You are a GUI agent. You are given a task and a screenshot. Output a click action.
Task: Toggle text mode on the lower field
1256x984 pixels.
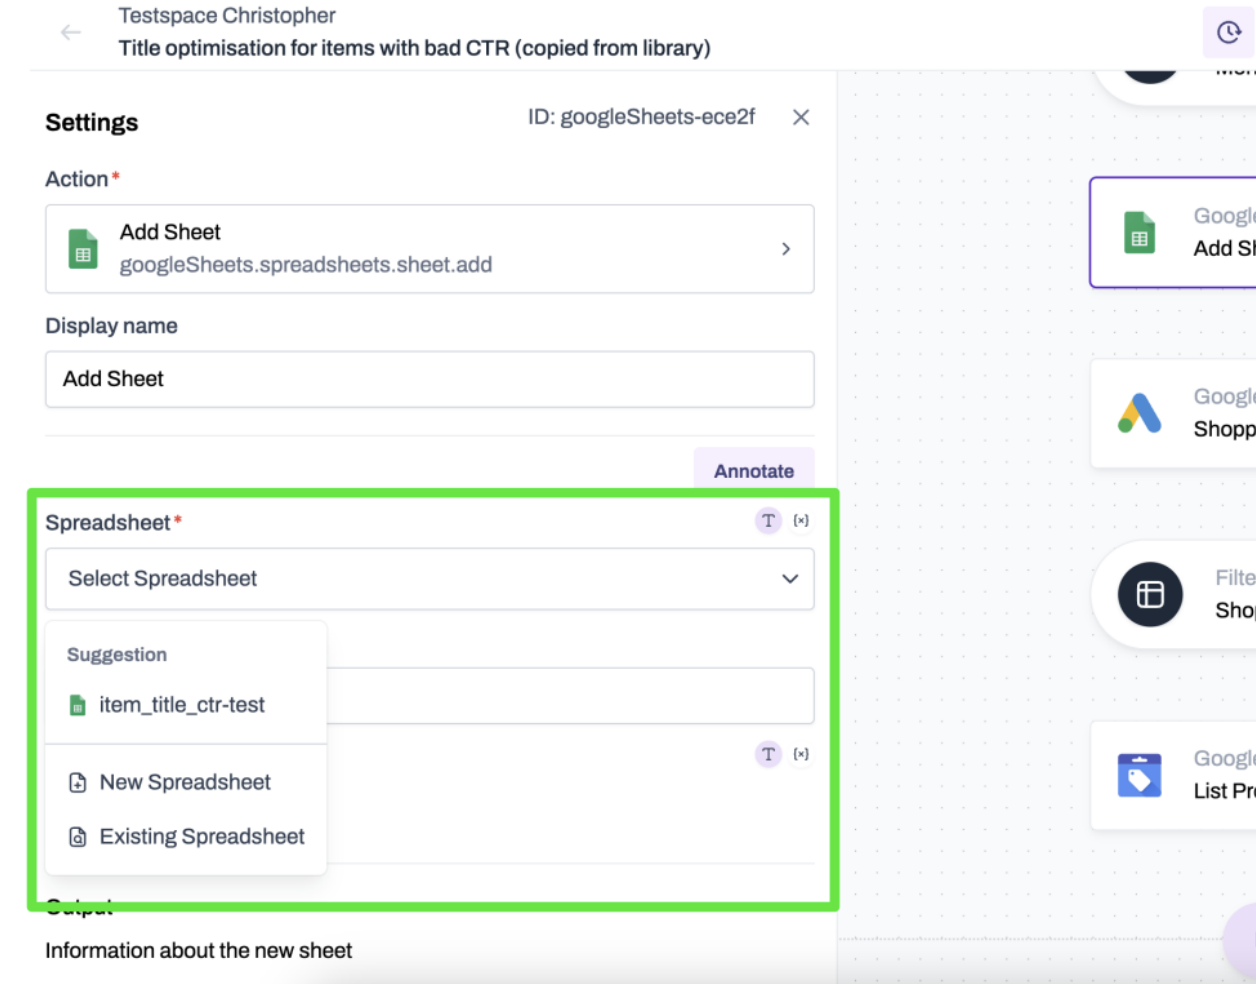(x=768, y=754)
